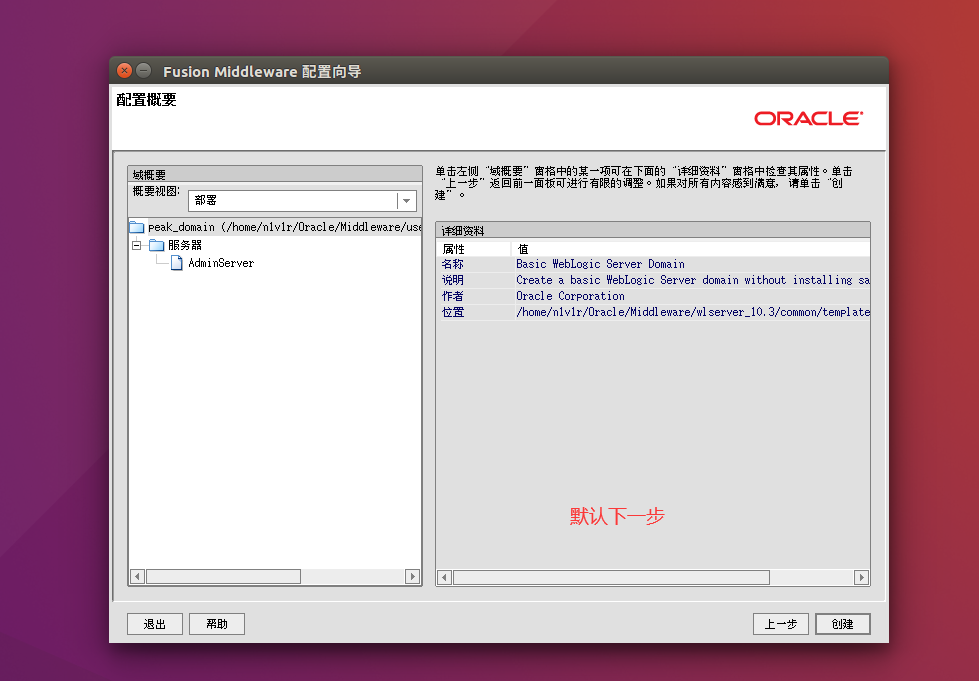
Task: Open the 概要视图 dropdown
Action: [x=407, y=200]
